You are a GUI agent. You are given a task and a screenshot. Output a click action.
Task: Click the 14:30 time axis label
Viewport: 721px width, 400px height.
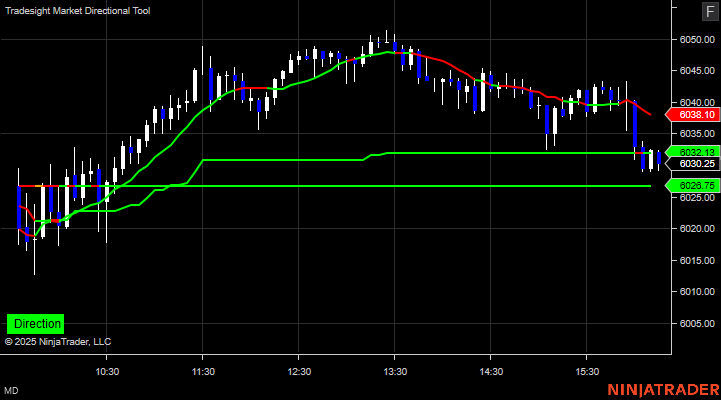click(491, 371)
